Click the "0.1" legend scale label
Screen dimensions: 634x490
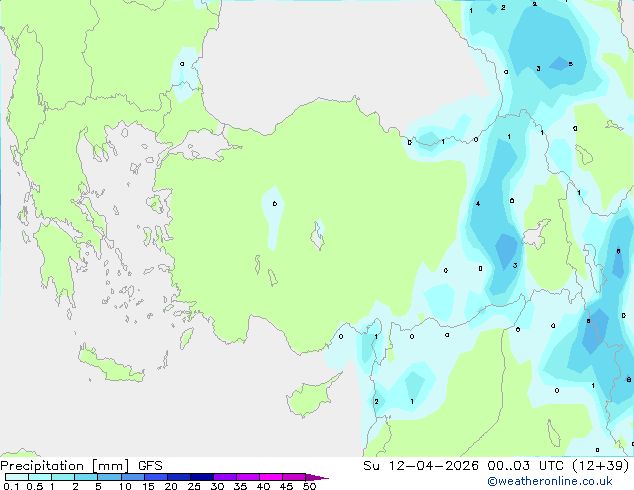[11, 486]
